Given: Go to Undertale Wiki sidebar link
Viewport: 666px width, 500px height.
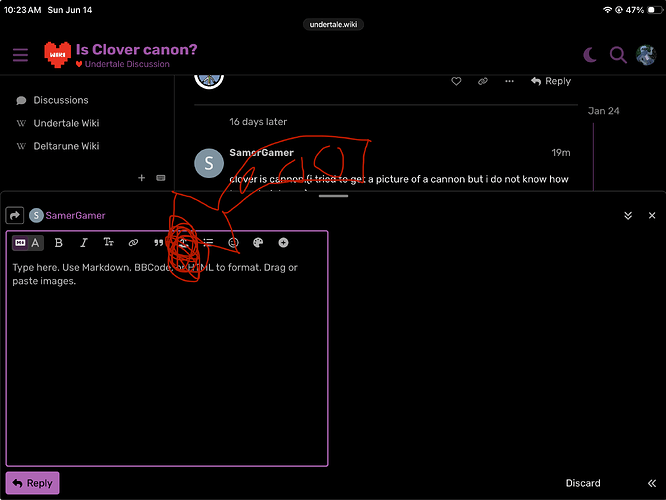Looking at the screenshot, I should tap(66, 123).
